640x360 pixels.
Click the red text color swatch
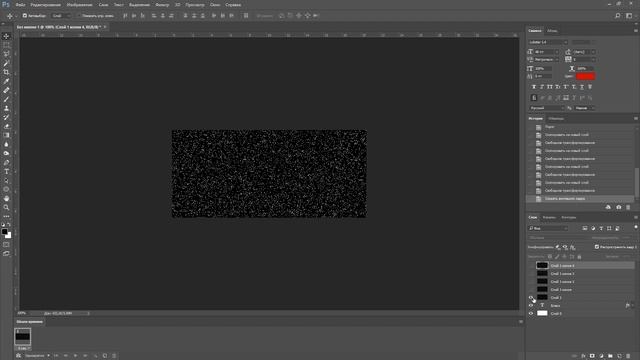point(585,76)
